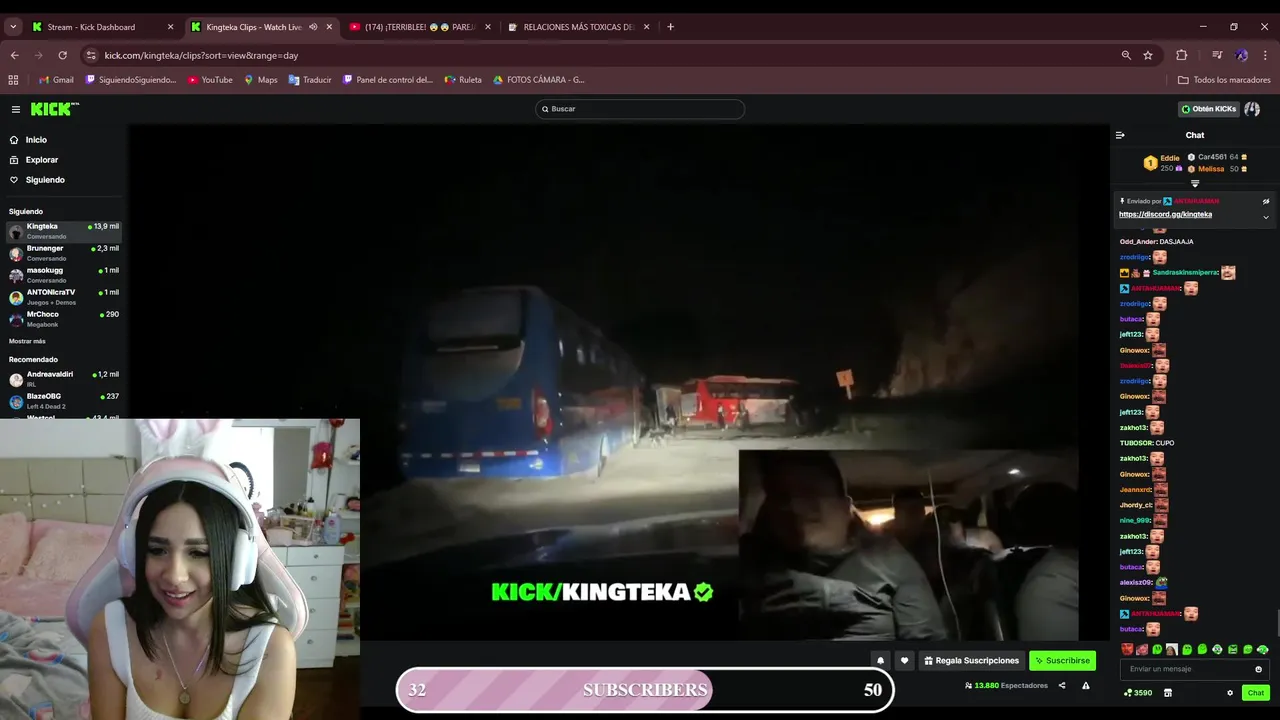View site information icon in address bar
Screen dimensions: 1280x720
click(91, 55)
